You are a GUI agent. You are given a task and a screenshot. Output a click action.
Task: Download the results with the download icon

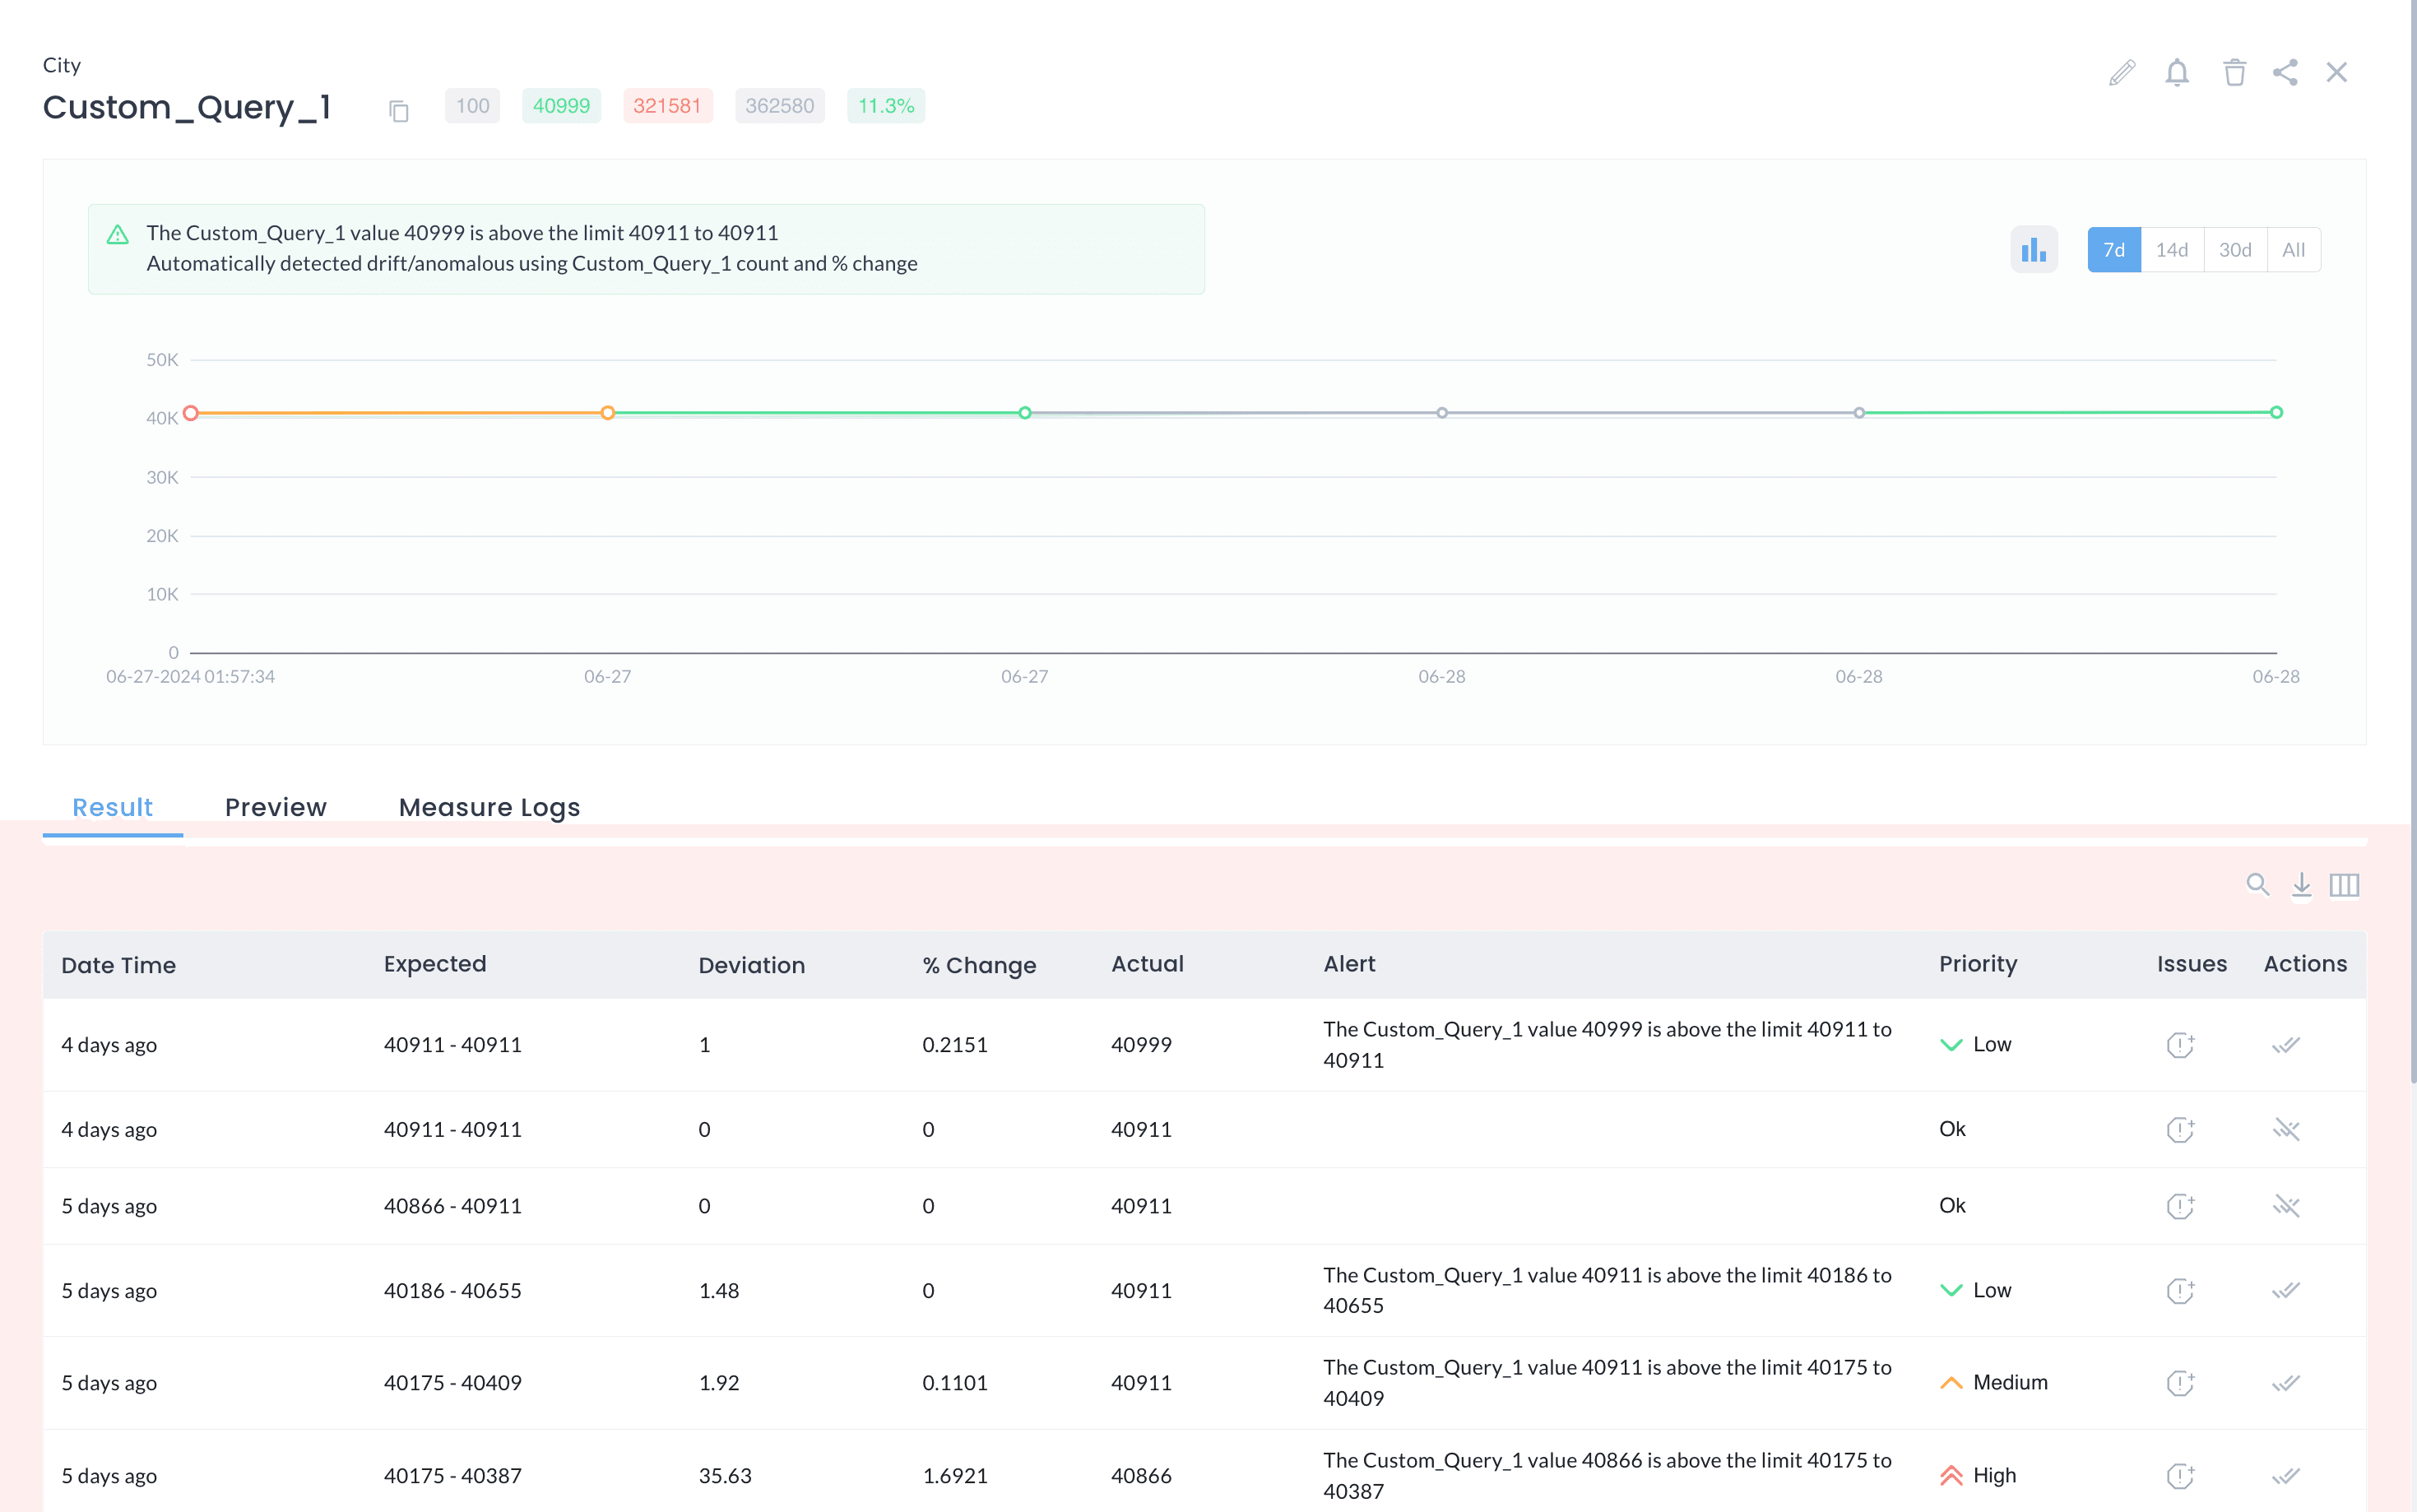pyautogui.click(x=2302, y=885)
